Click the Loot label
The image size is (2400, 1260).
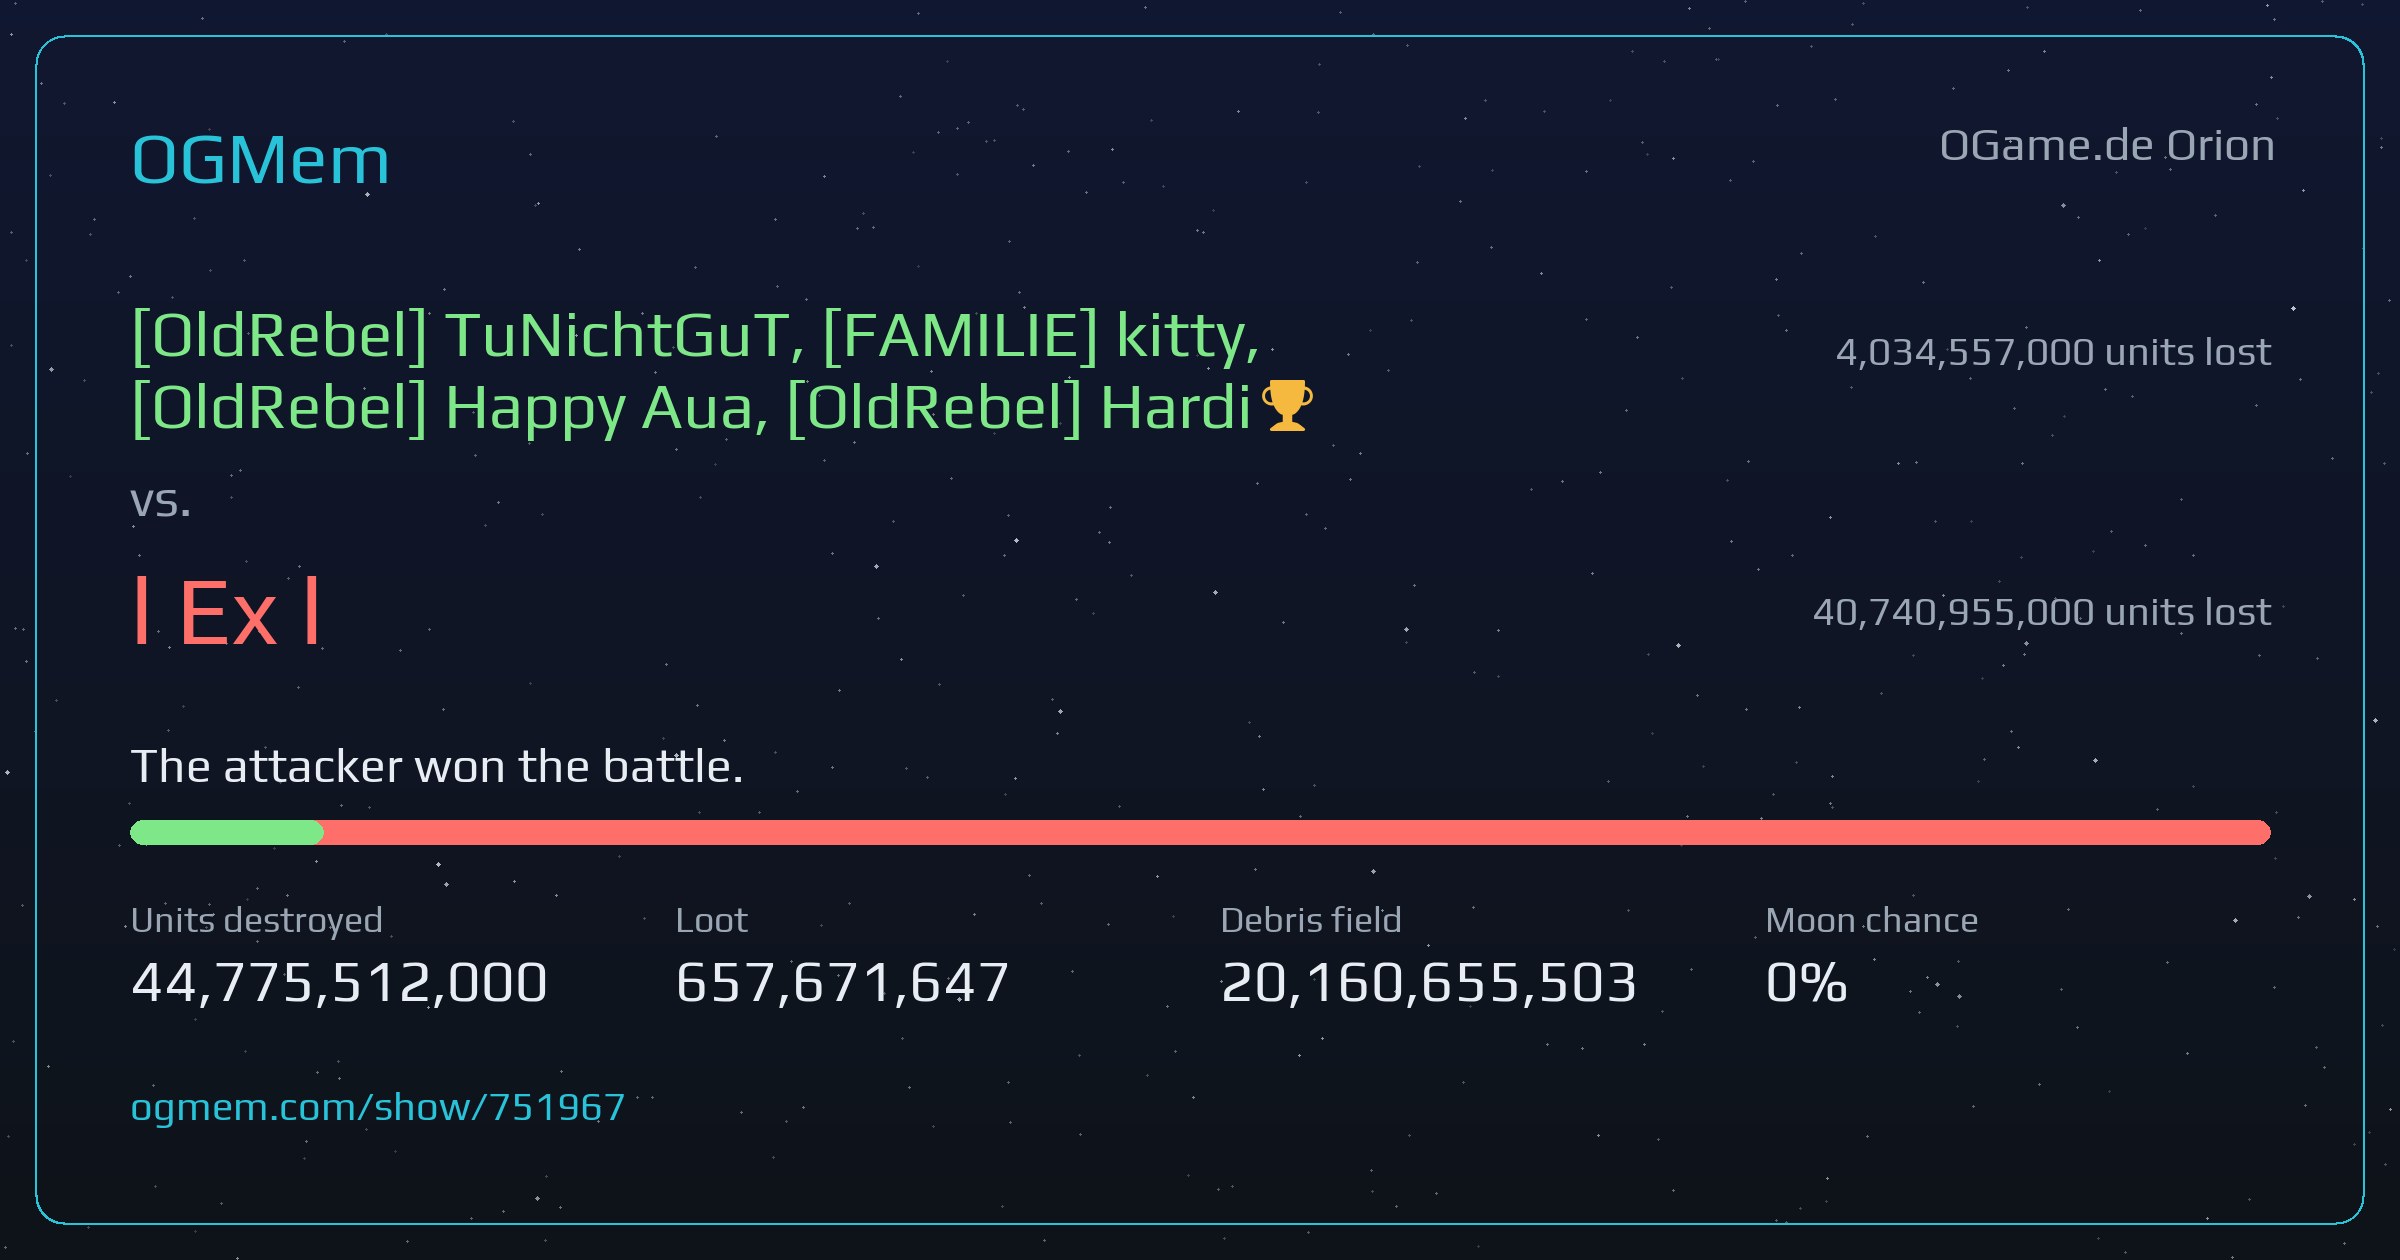[x=711, y=920]
